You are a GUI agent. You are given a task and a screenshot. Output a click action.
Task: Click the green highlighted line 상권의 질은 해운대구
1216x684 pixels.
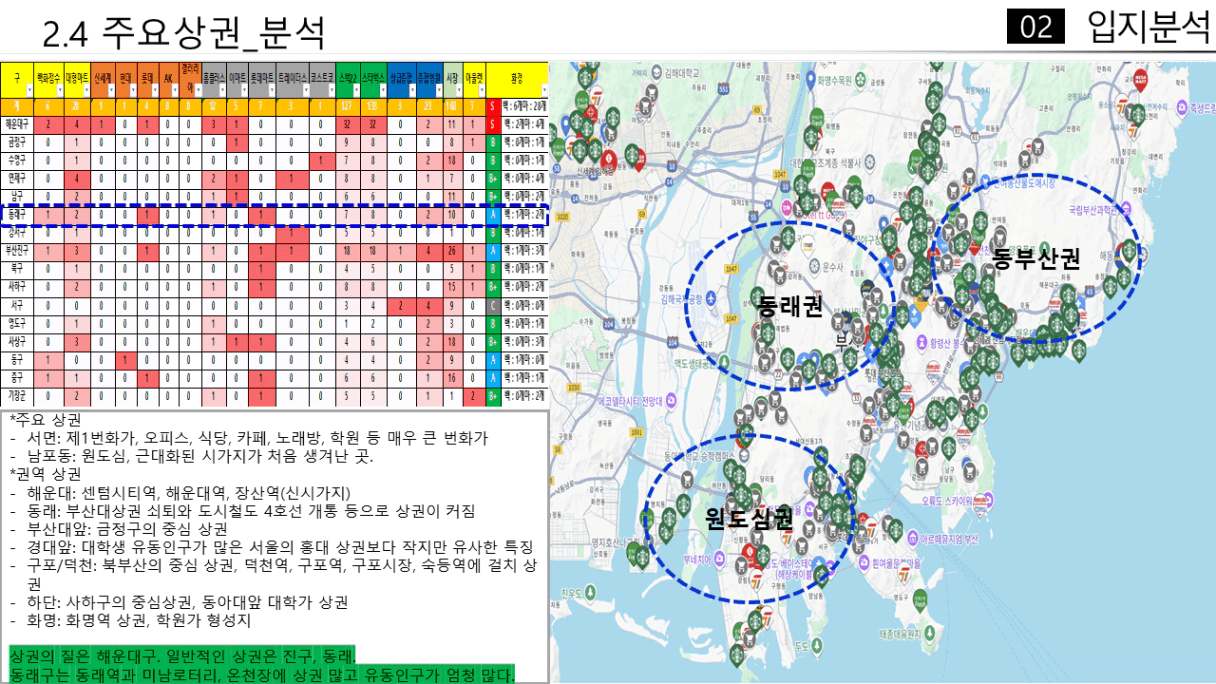pos(183,657)
